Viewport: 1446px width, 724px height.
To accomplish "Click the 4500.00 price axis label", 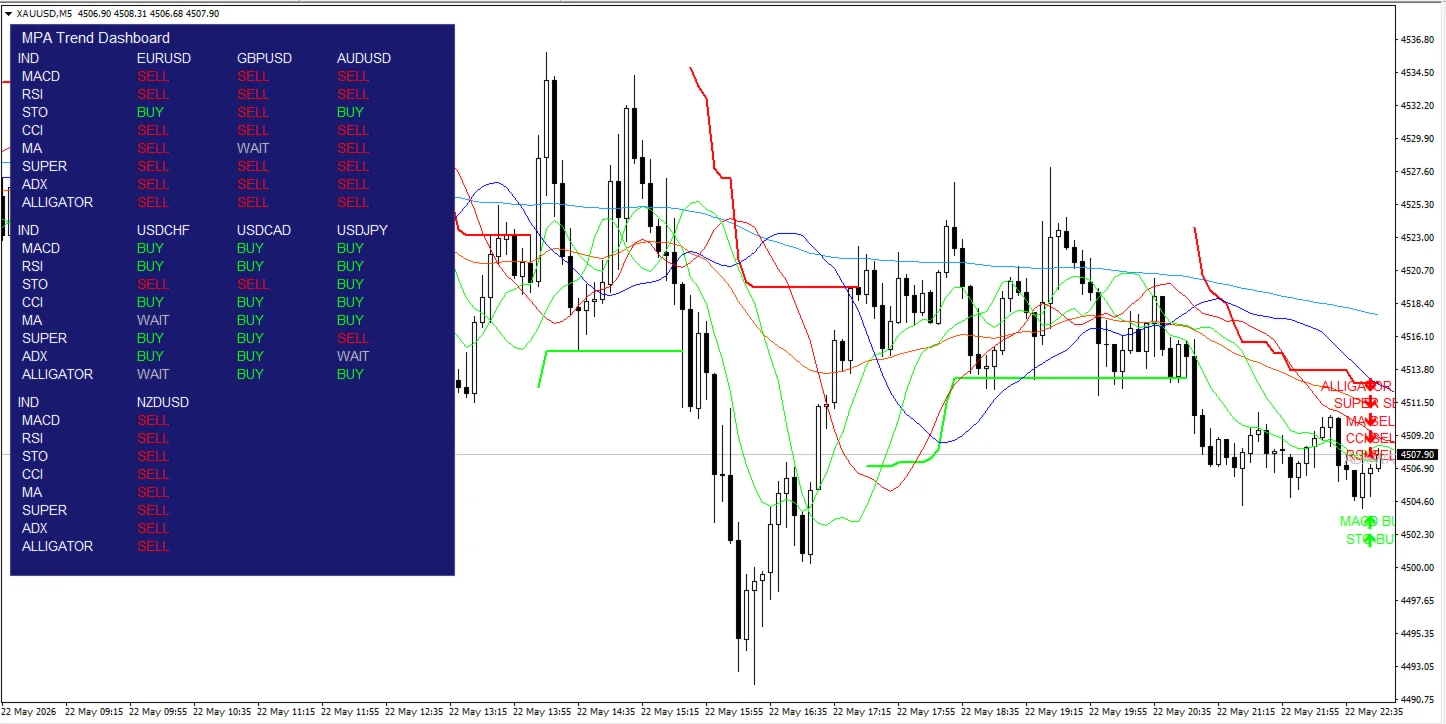I will tap(1419, 567).
